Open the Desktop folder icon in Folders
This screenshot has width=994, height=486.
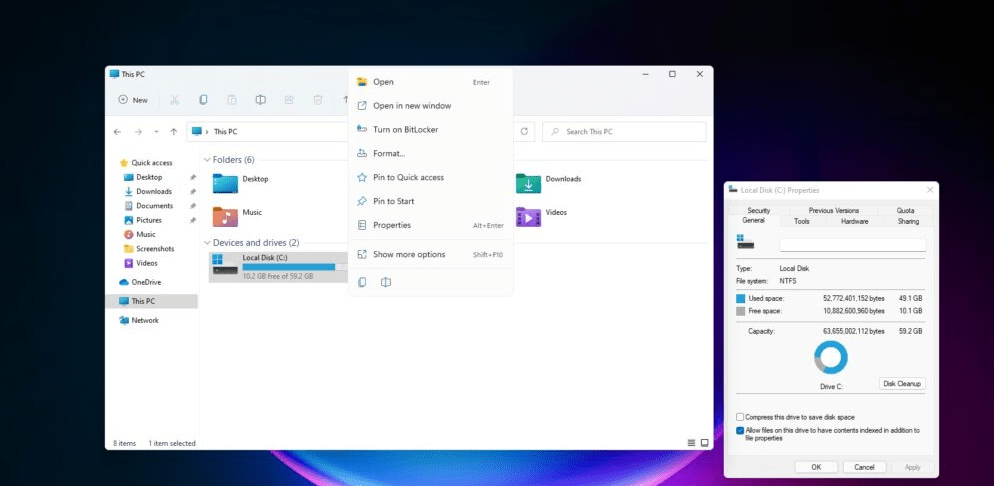tap(225, 183)
